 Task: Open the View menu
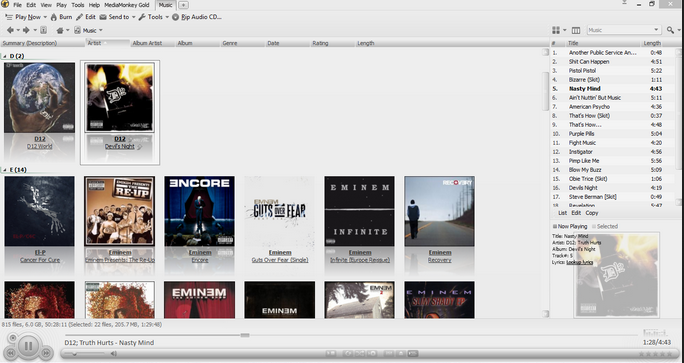pos(46,5)
